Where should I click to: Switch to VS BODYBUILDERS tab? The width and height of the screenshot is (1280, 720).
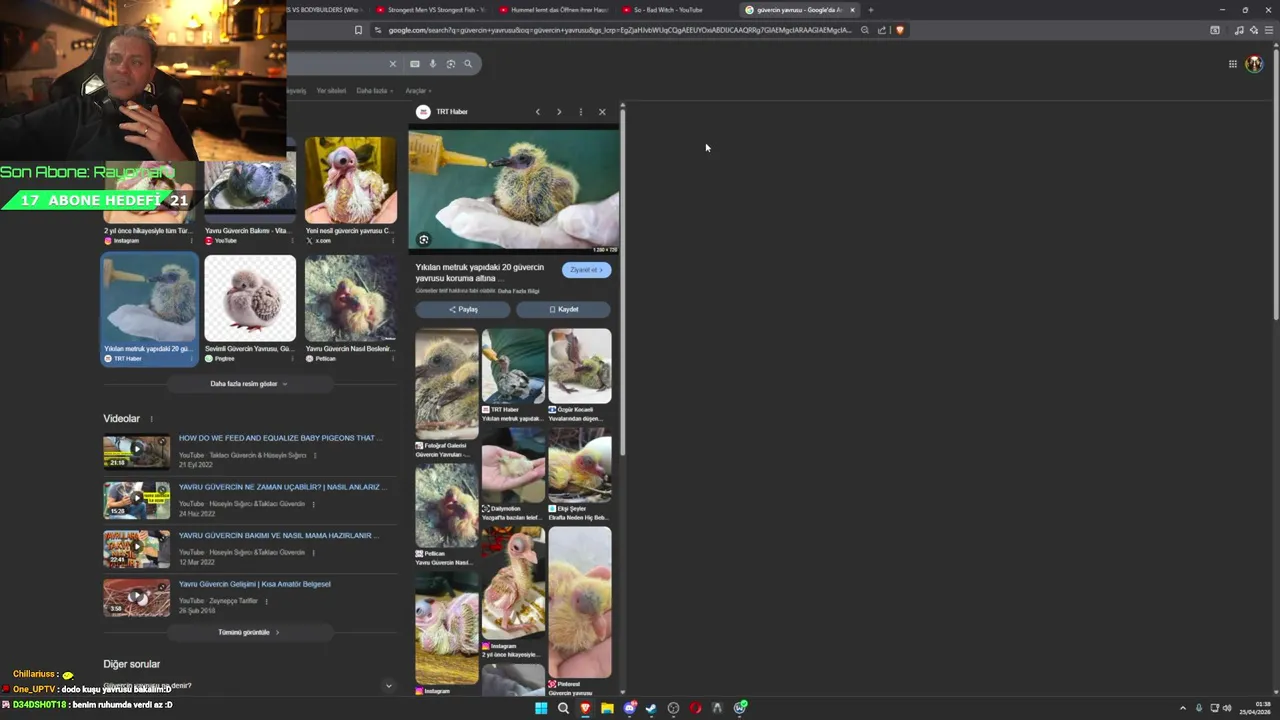click(x=327, y=10)
